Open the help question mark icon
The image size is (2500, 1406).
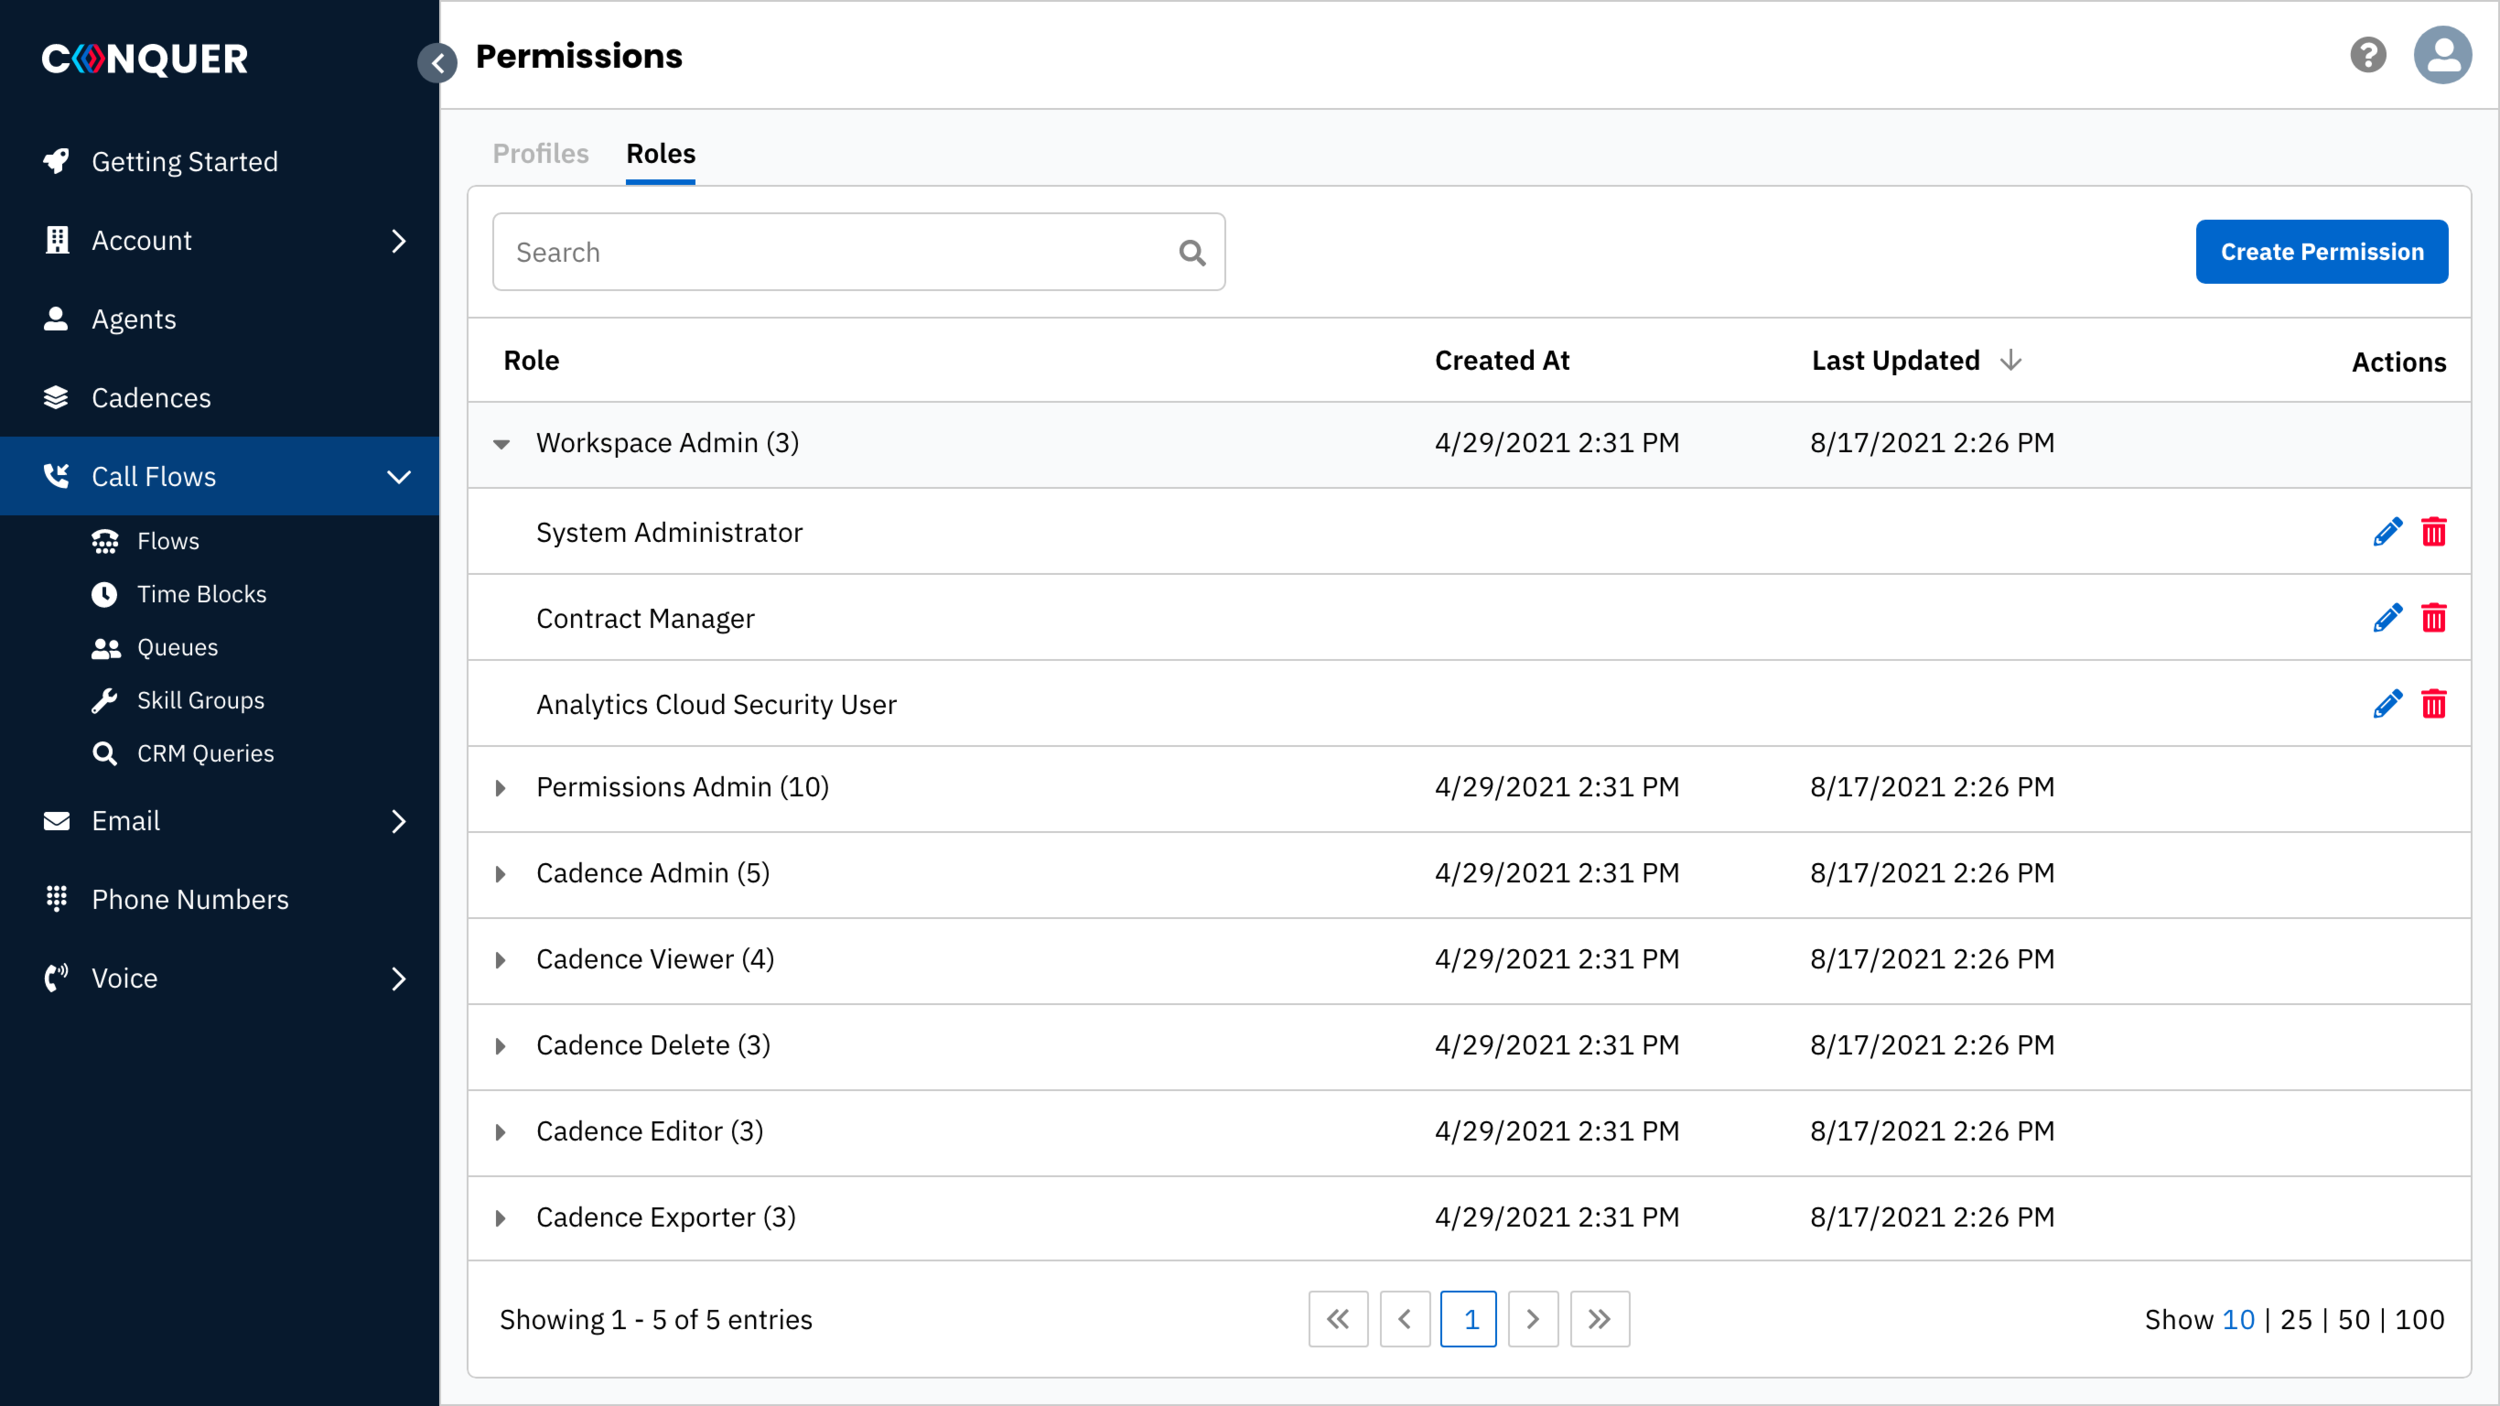(2368, 55)
